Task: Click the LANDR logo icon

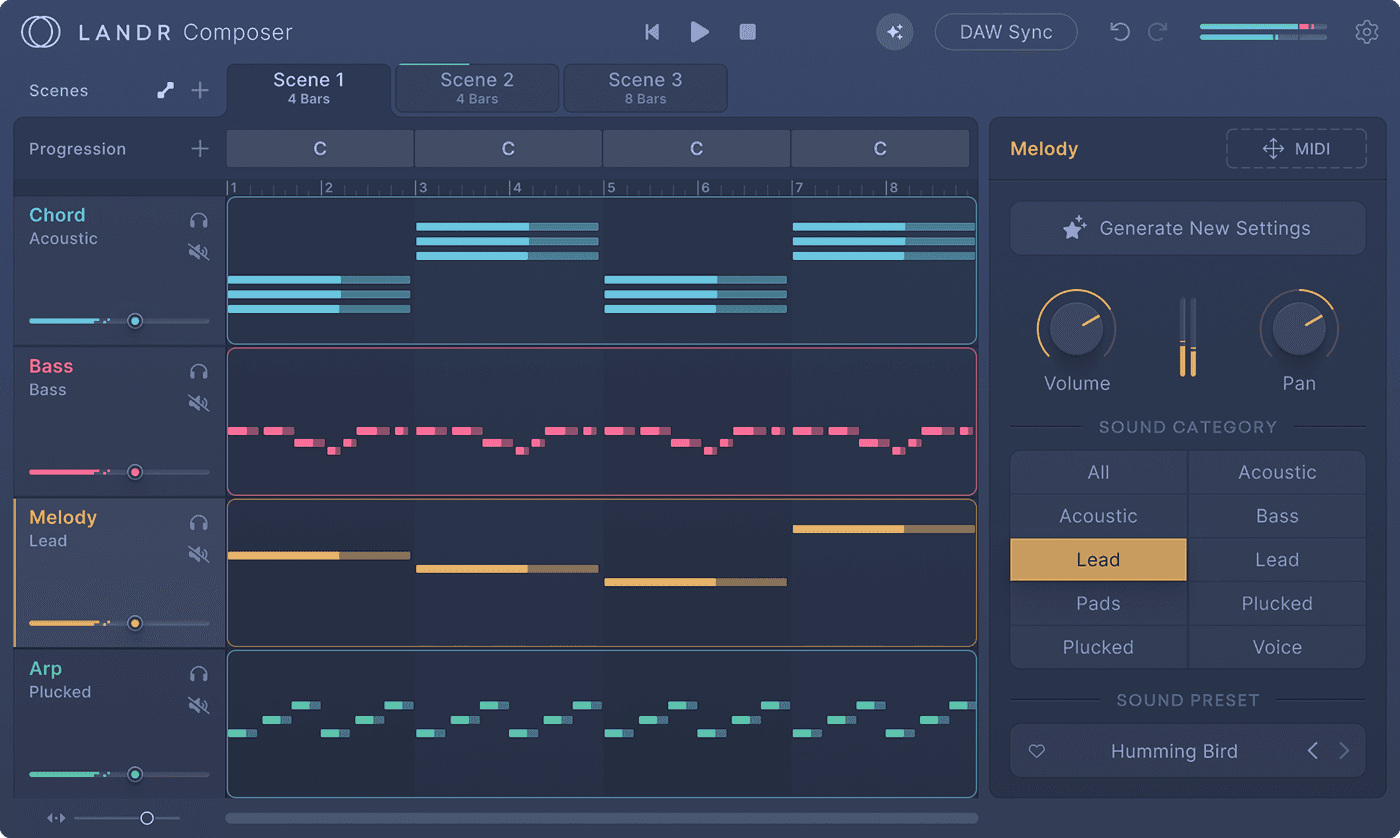Action: pos(40,32)
